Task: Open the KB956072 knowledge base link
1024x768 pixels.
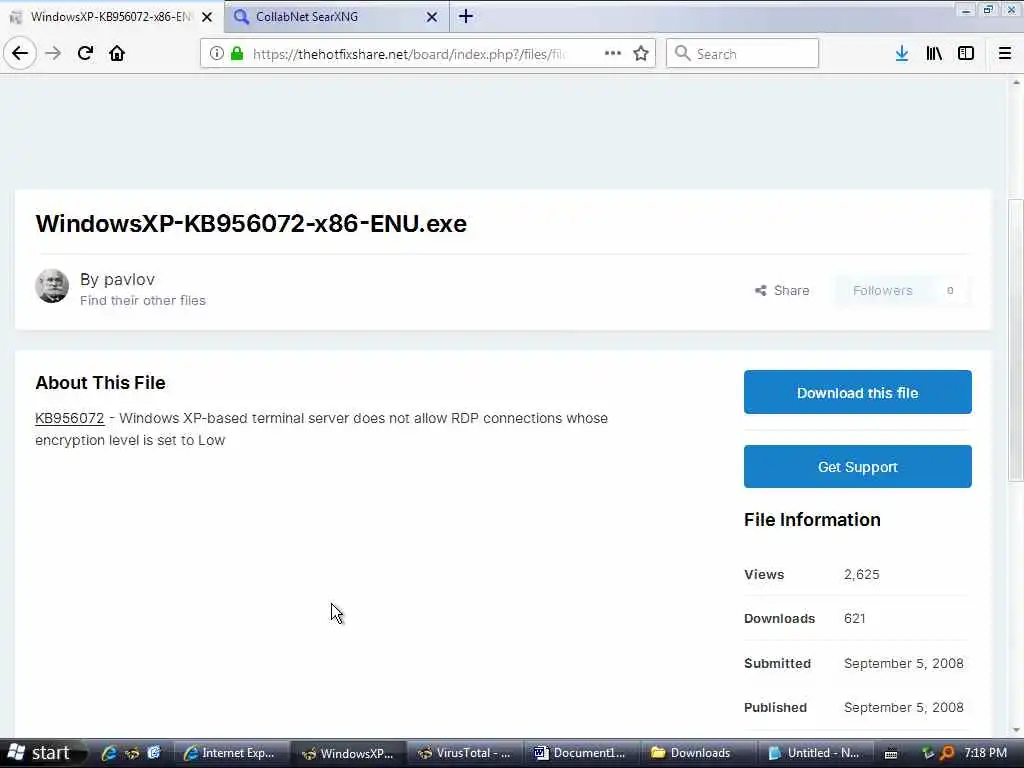Action: (x=69, y=418)
